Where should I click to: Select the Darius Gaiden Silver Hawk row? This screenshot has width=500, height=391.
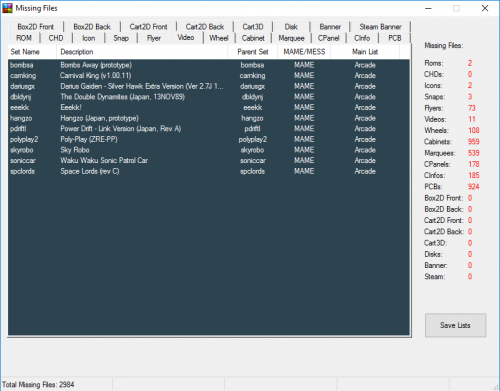209,86
